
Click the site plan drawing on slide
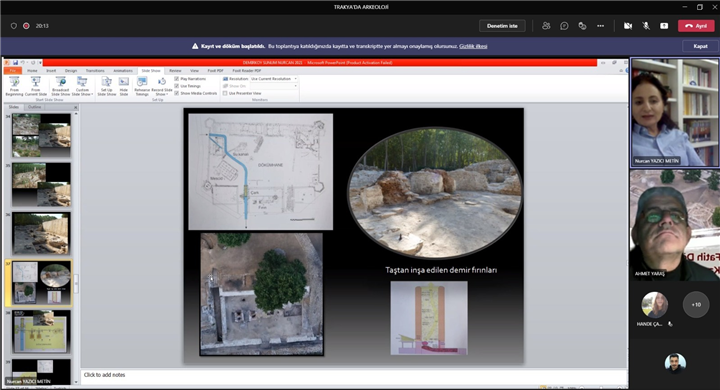point(260,172)
